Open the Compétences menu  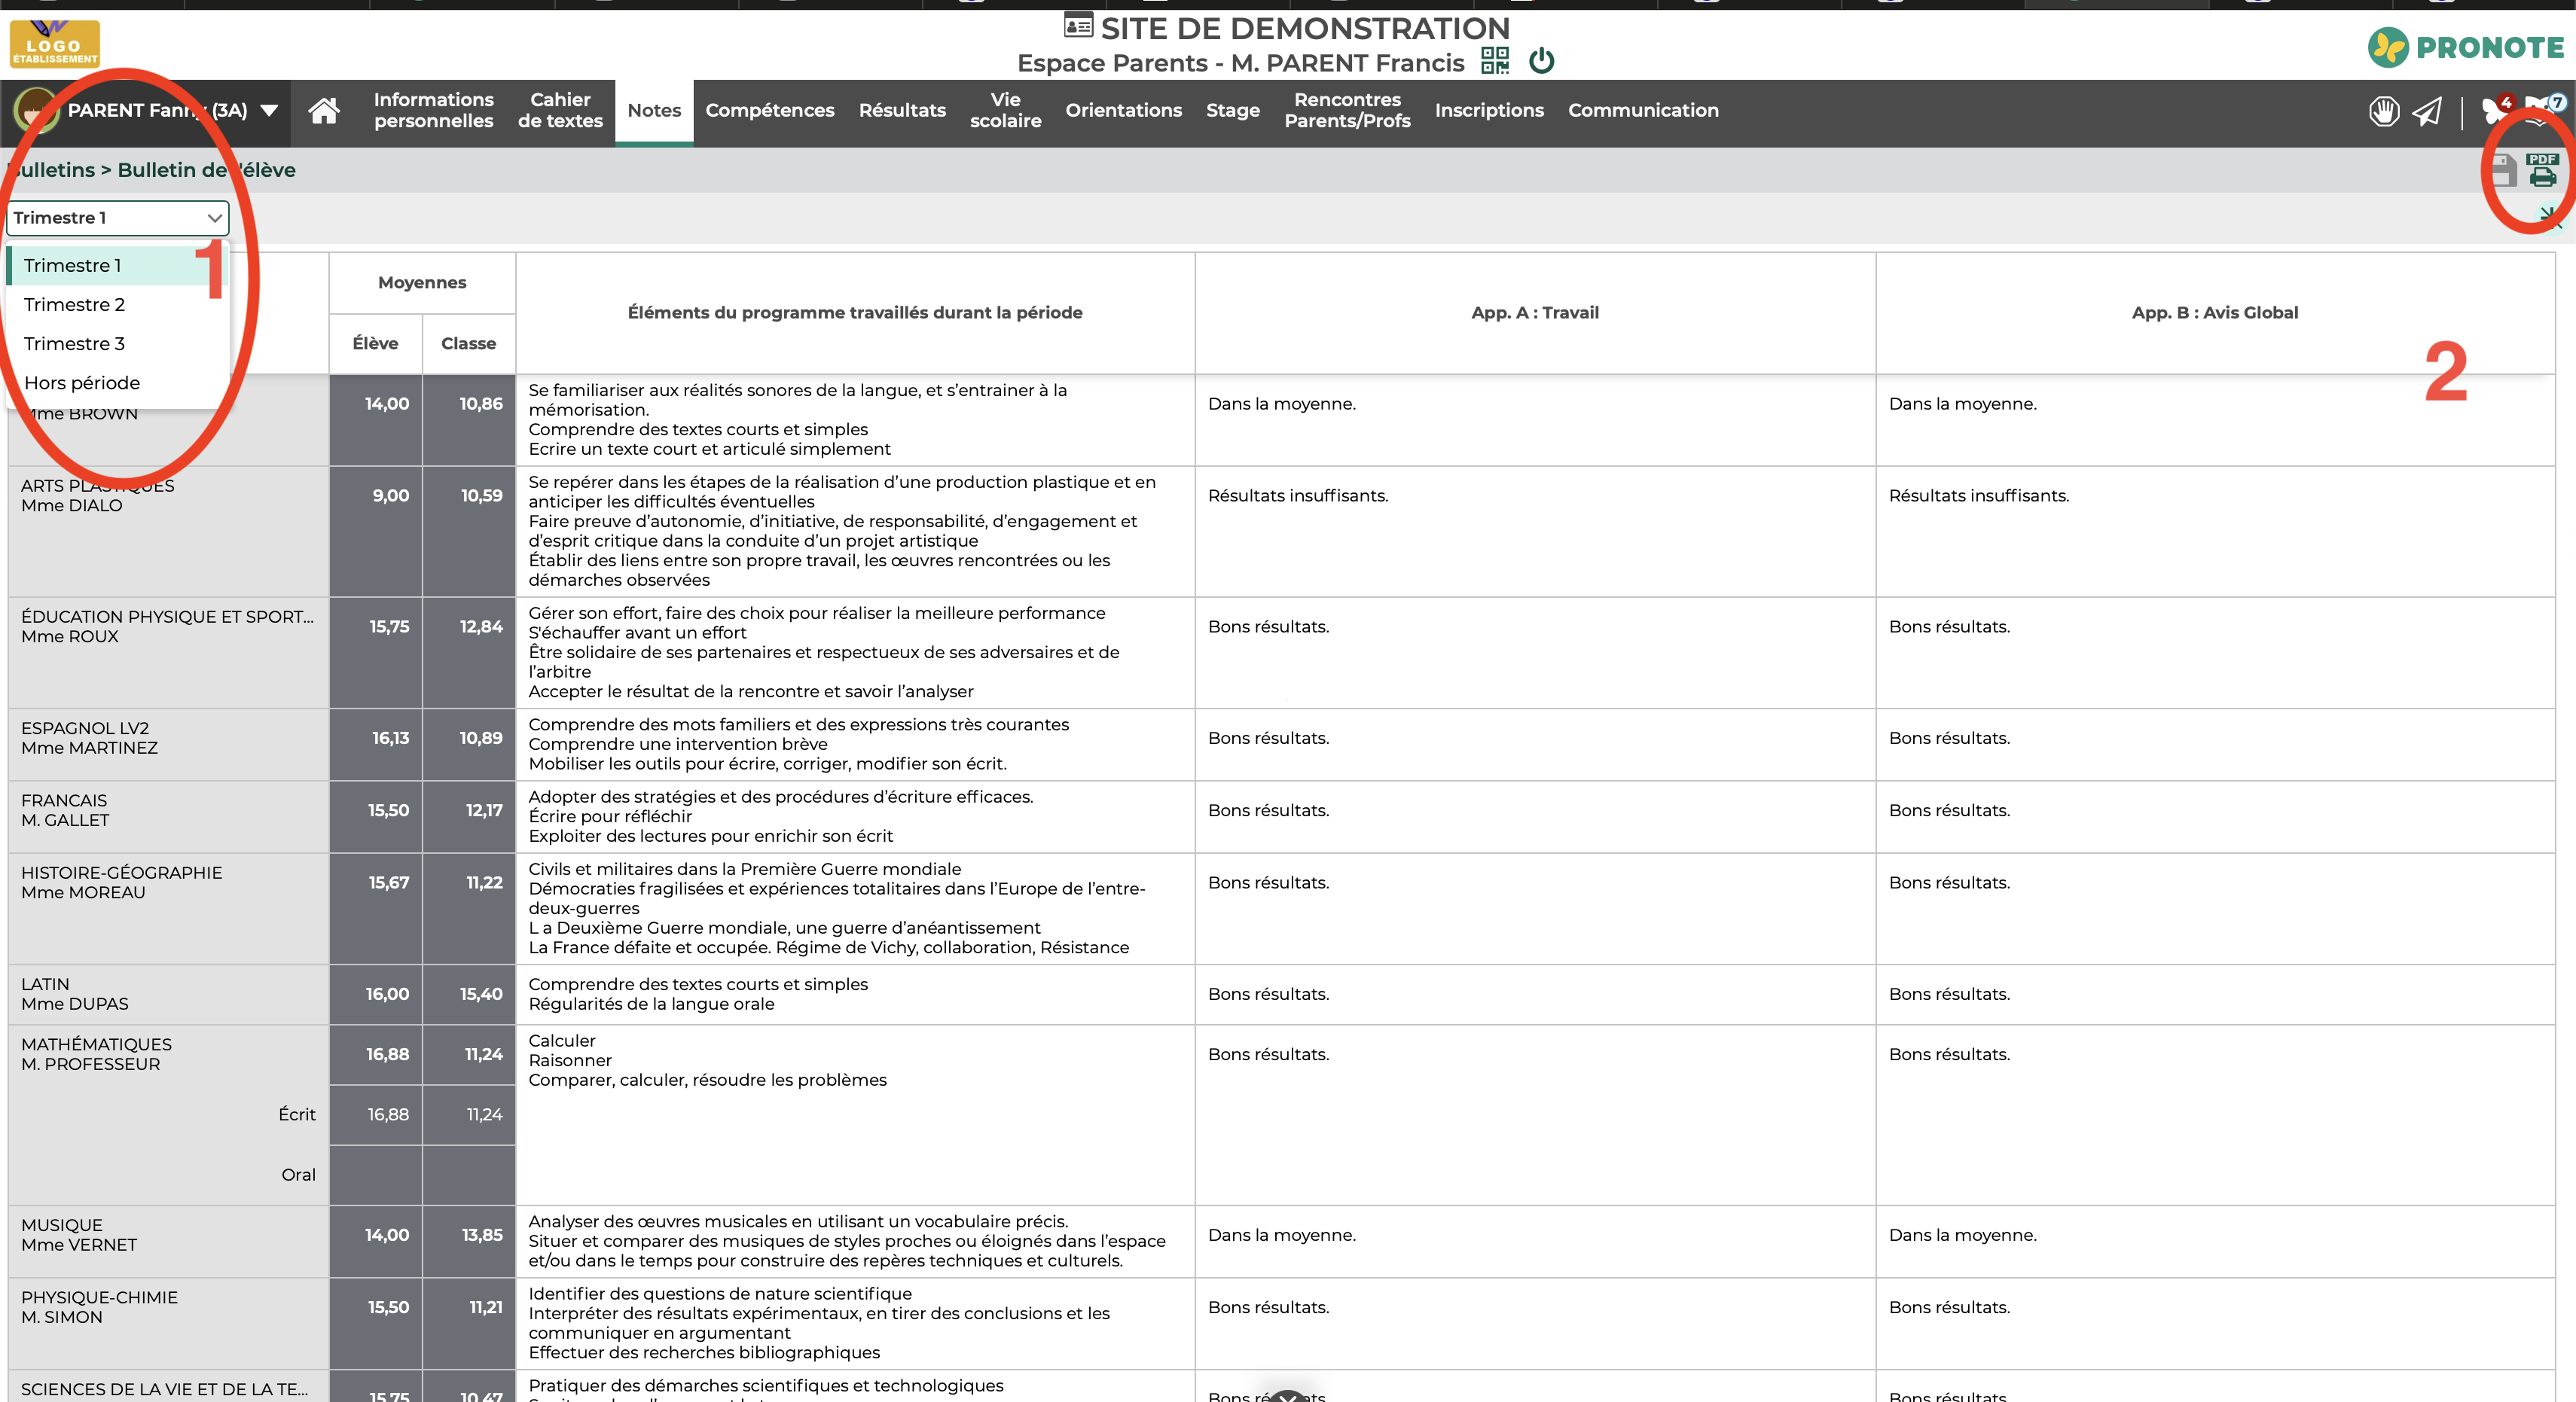click(x=769, y=110)
